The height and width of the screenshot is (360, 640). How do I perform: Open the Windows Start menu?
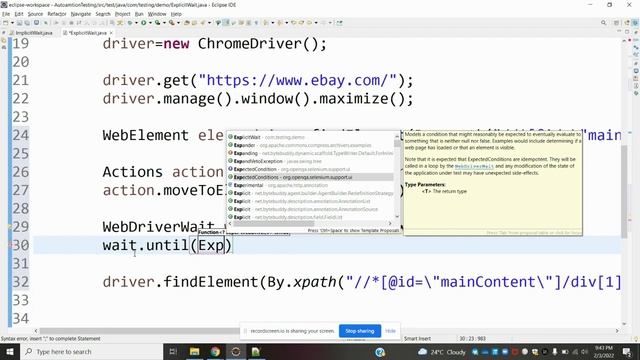point(9,351)
